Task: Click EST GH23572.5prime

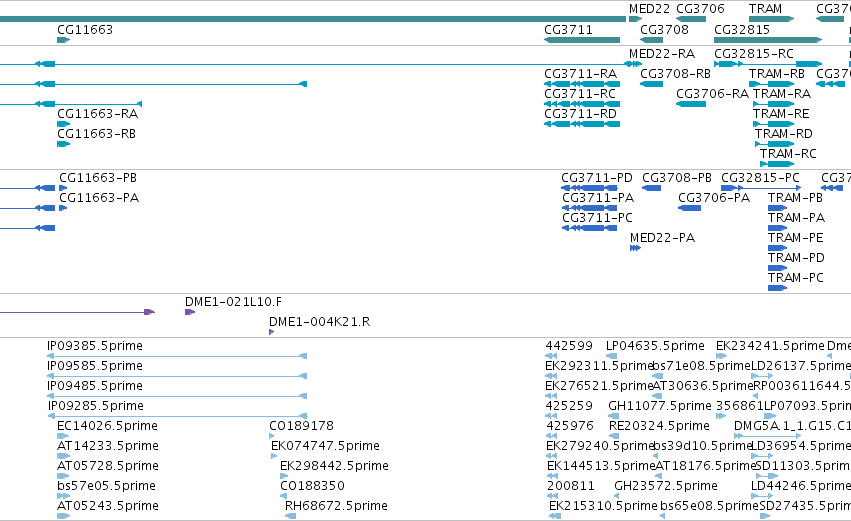Action: point(666,487)
